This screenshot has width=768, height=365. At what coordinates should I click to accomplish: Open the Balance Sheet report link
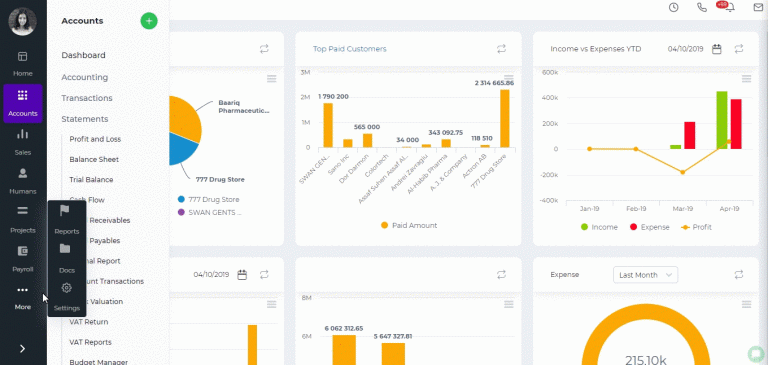tap(94, 159)
